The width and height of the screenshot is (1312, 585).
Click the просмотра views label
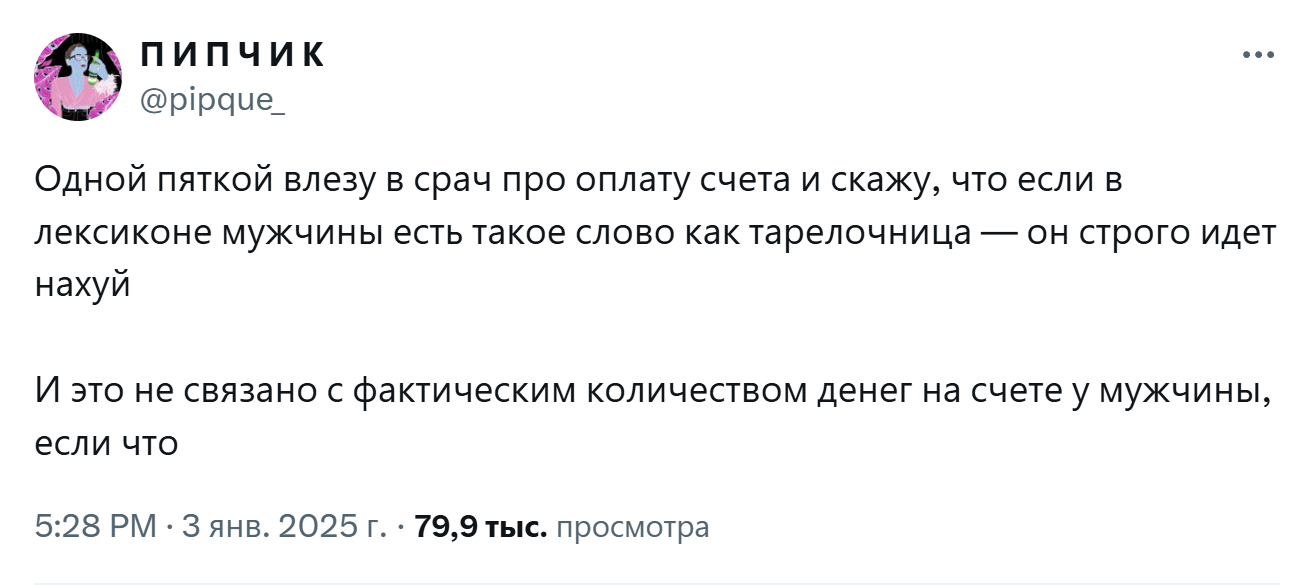coord(632,527)
